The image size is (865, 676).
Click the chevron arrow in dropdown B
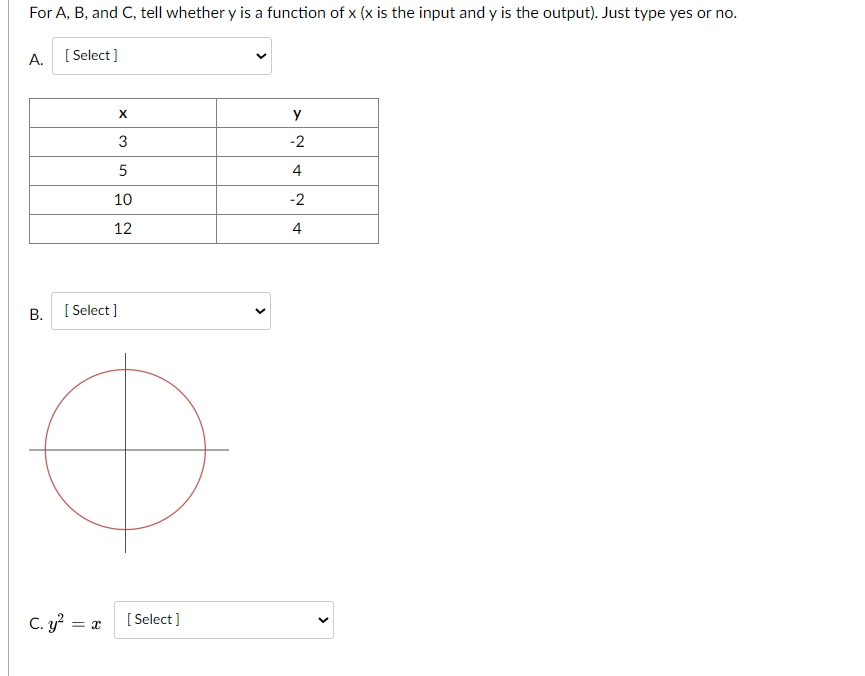pyautogui.click(x=259, y=311)
